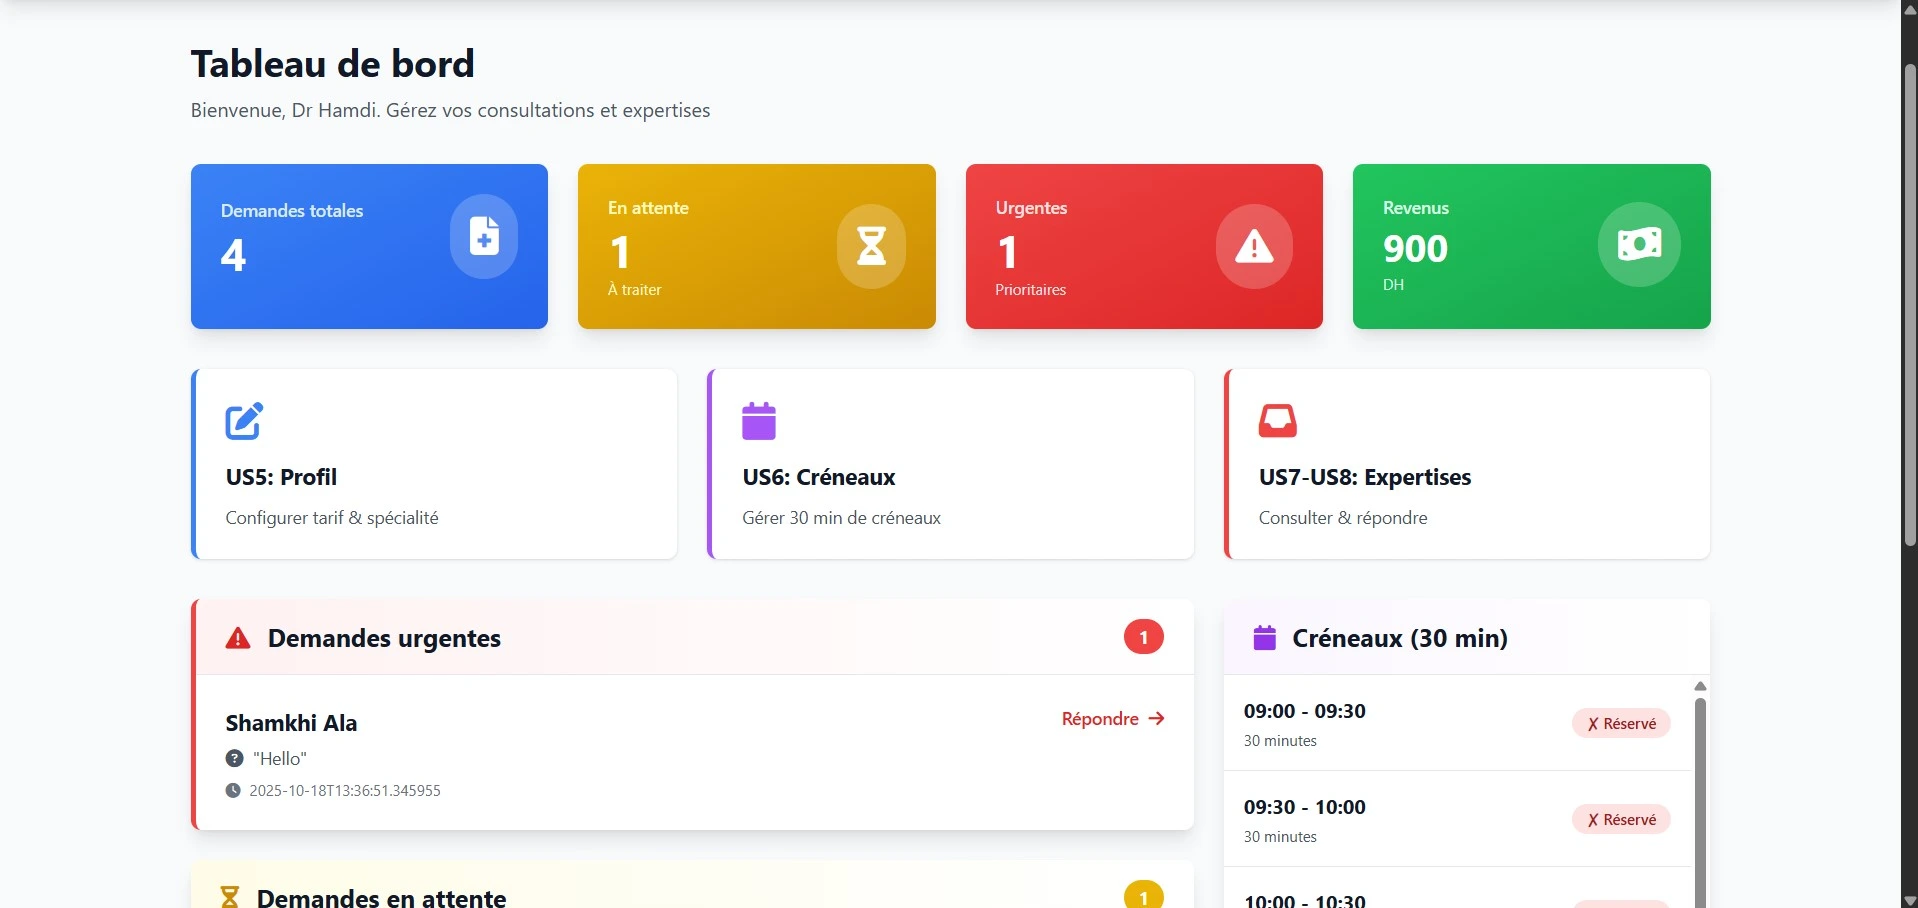The height and width of the screenshot is (908, 1918).
Task: Click the money bill icon on Revenus card
Action: point(1639,244)
